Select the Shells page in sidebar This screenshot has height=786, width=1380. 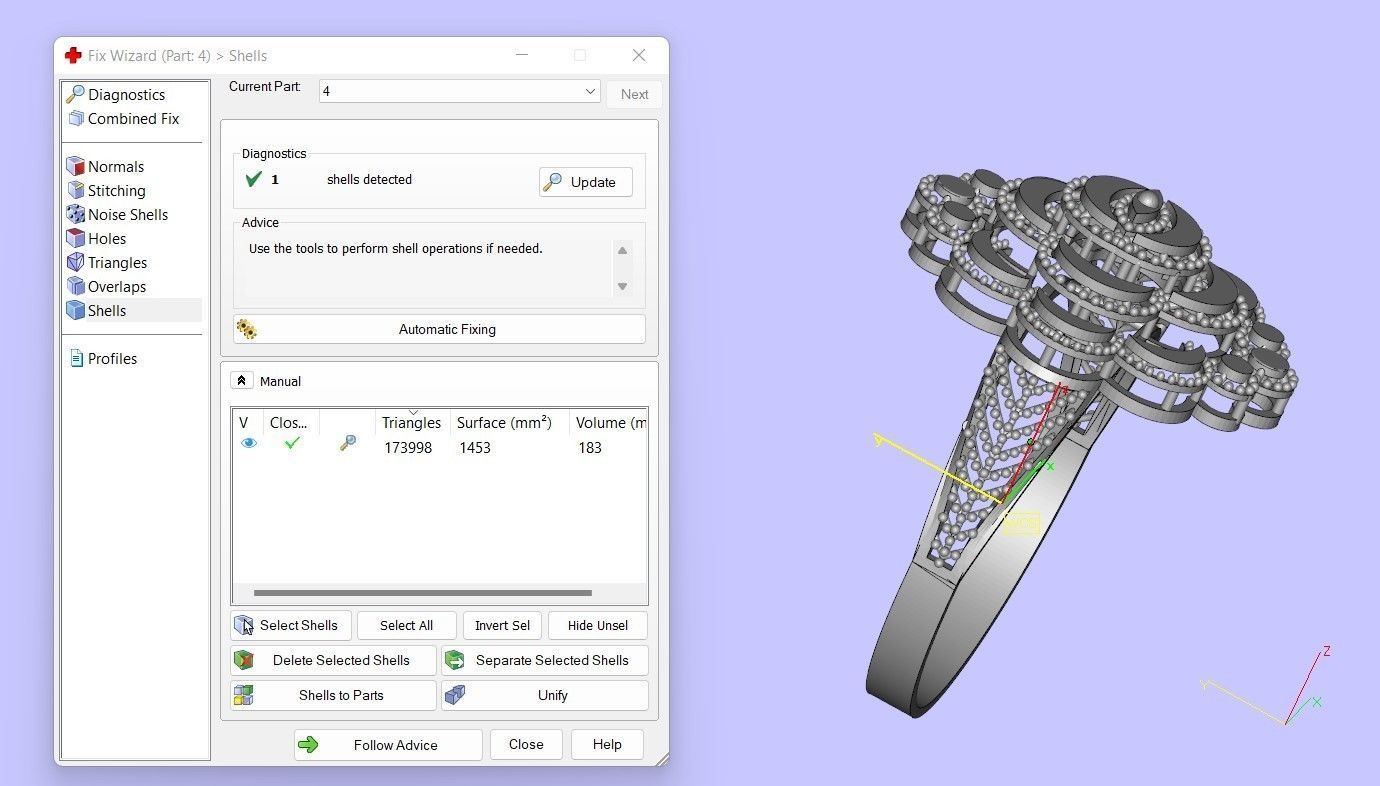point(107,310)
